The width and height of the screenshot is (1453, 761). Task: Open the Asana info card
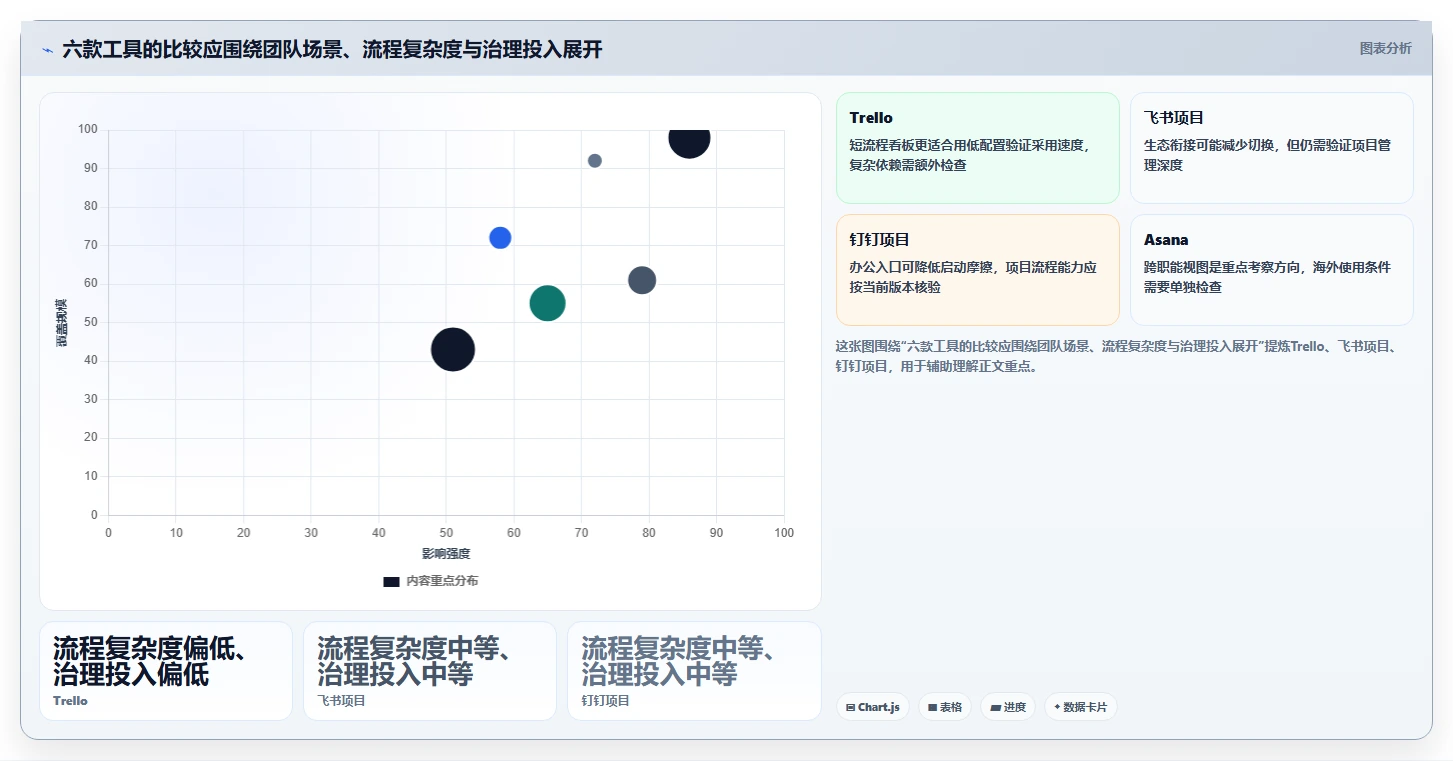click(1272, 270)
